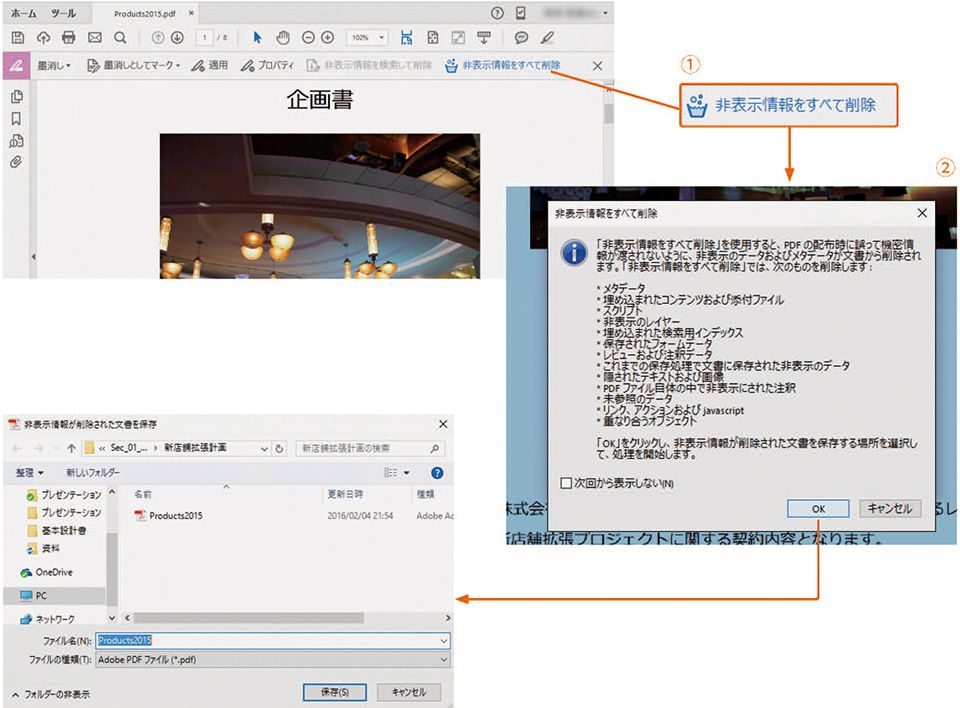This screenshot has width=960, height=708.
Task: Select ネットワーク in navigation tree
Action: pyautogui.click(x=47, y=620)
